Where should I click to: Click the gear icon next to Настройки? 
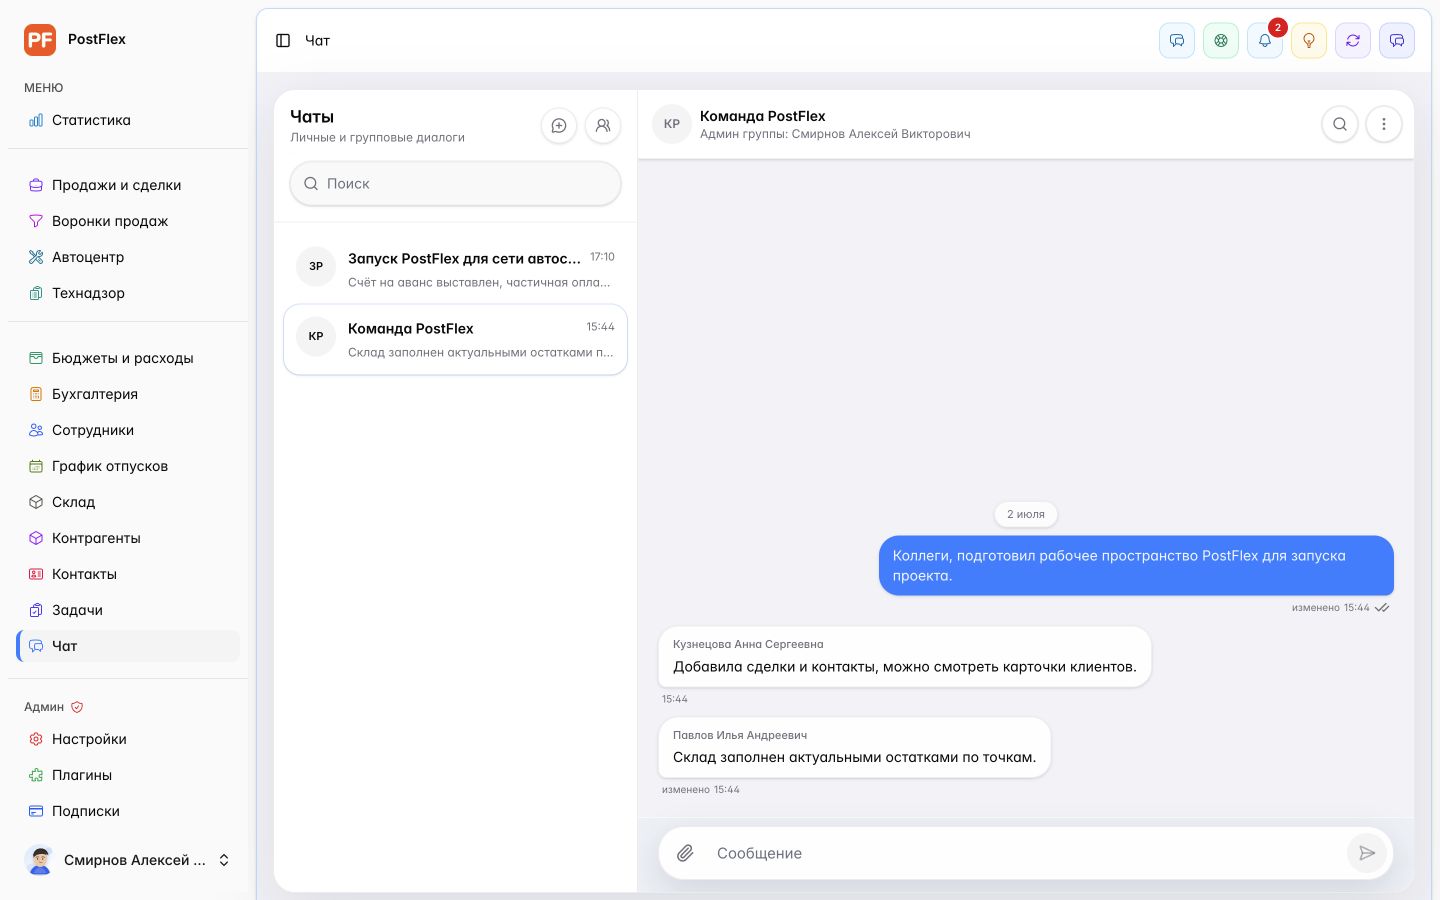(x=36, y=739)
